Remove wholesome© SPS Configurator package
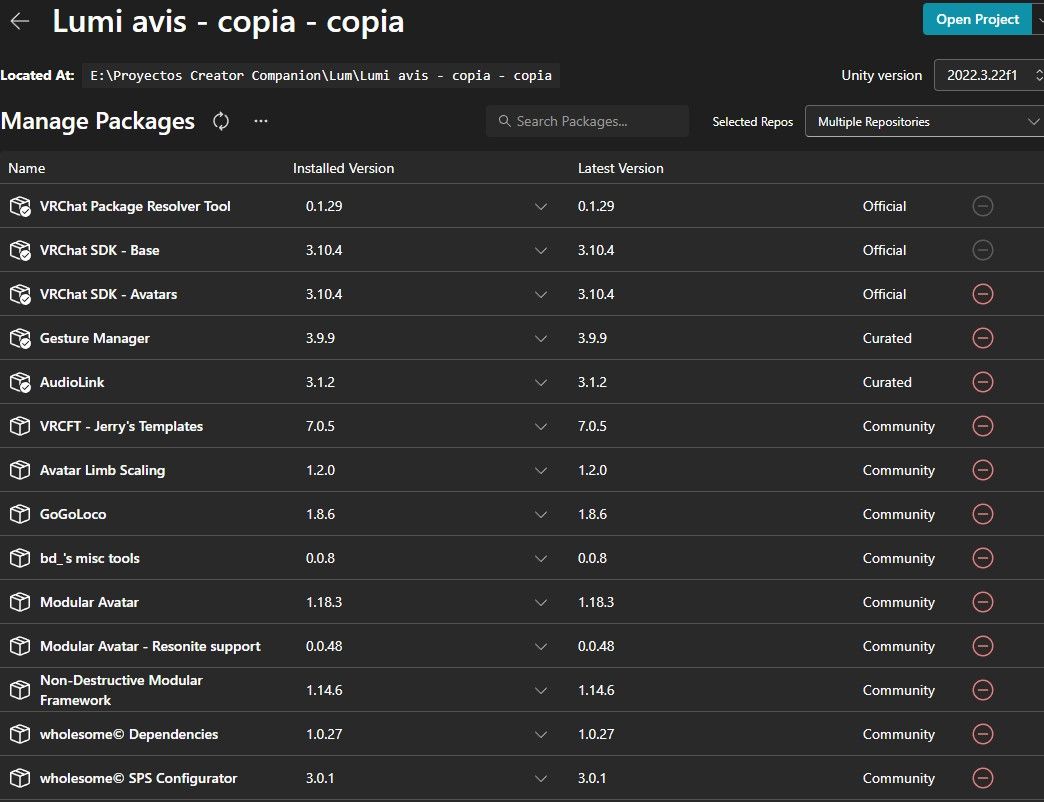 pyautogui.click(x=983, y=777)
